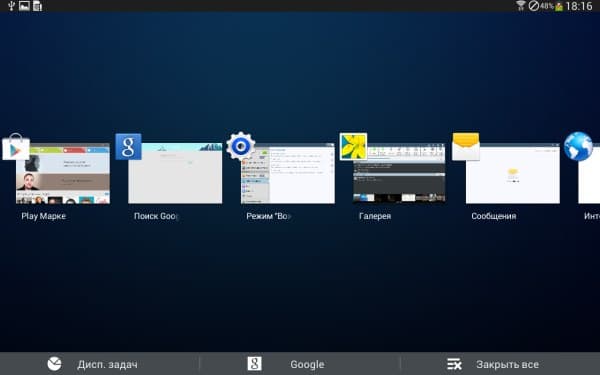Open the Messages preview thumbnail
Screen dimensions: 600x375
pyautogui.click(x=513, y=174)
